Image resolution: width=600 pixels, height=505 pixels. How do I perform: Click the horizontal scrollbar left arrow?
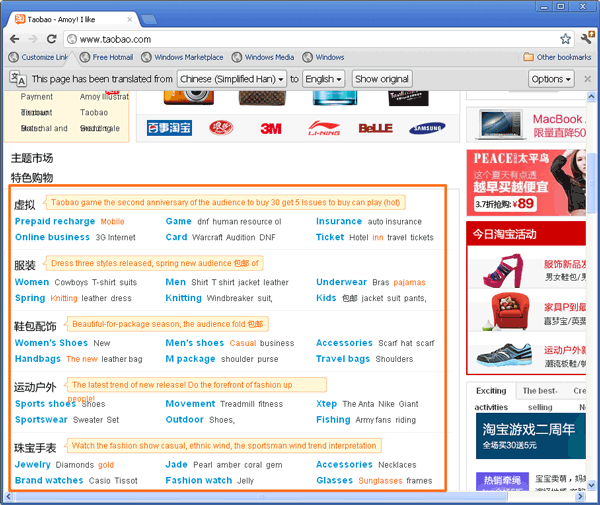click(9, 497)
